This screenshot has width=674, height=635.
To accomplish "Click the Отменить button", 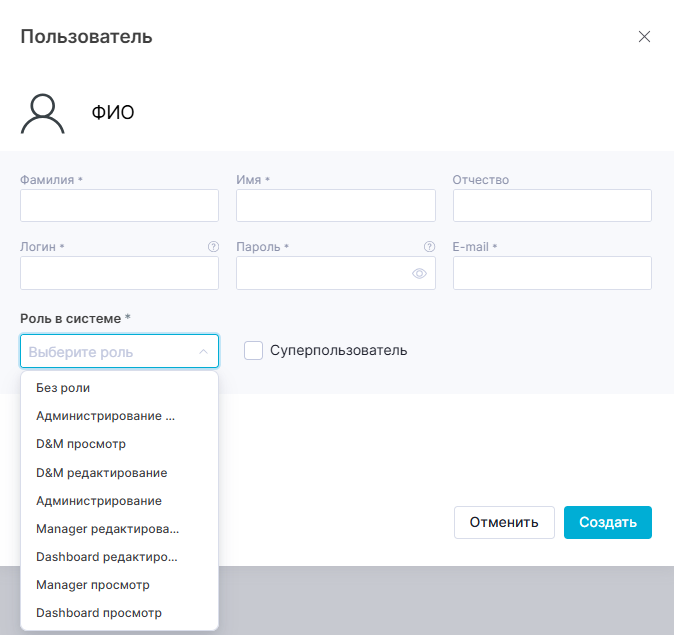I will [x=504, y=522].
